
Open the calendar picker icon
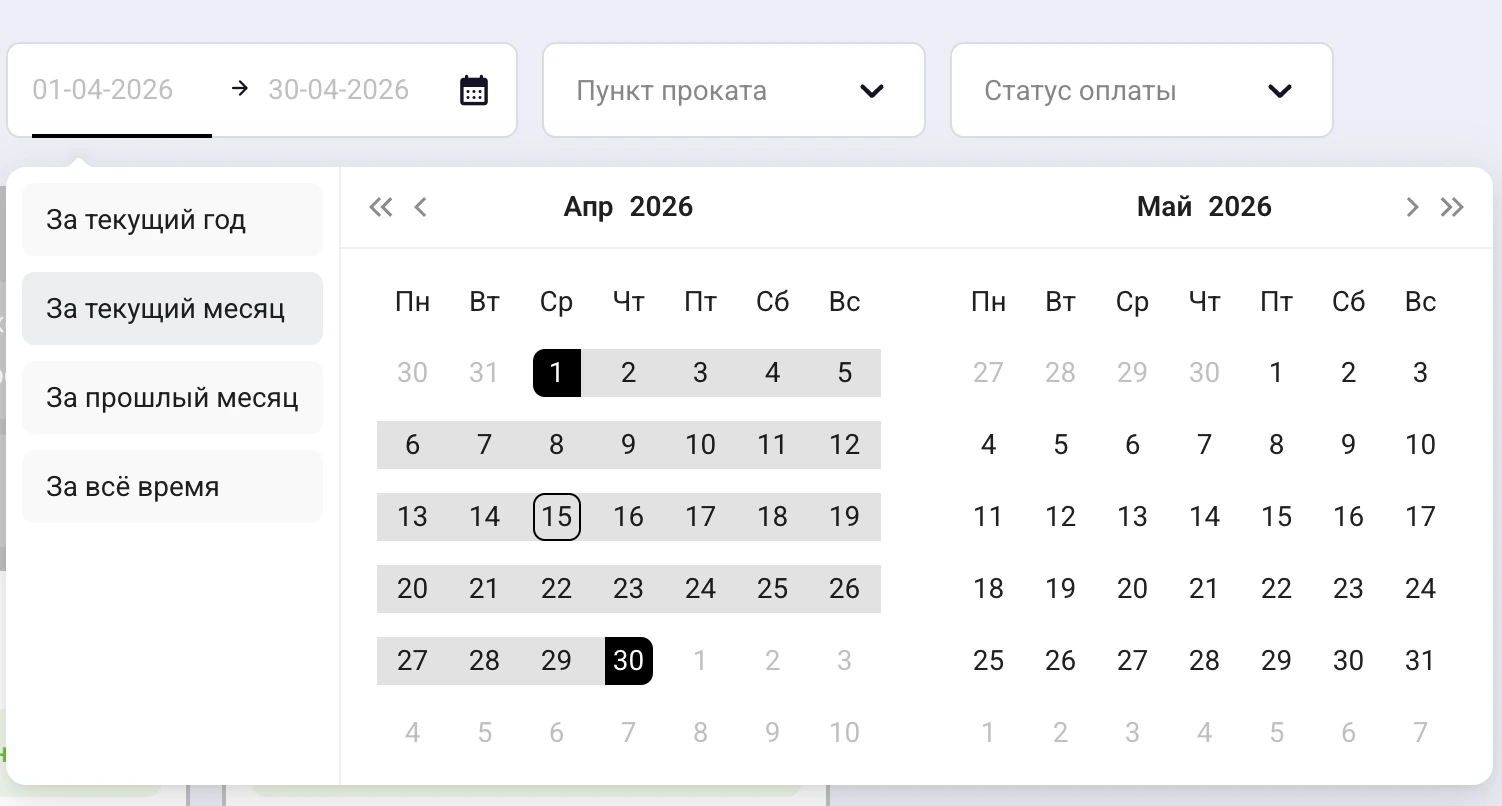tap(474, 89)
